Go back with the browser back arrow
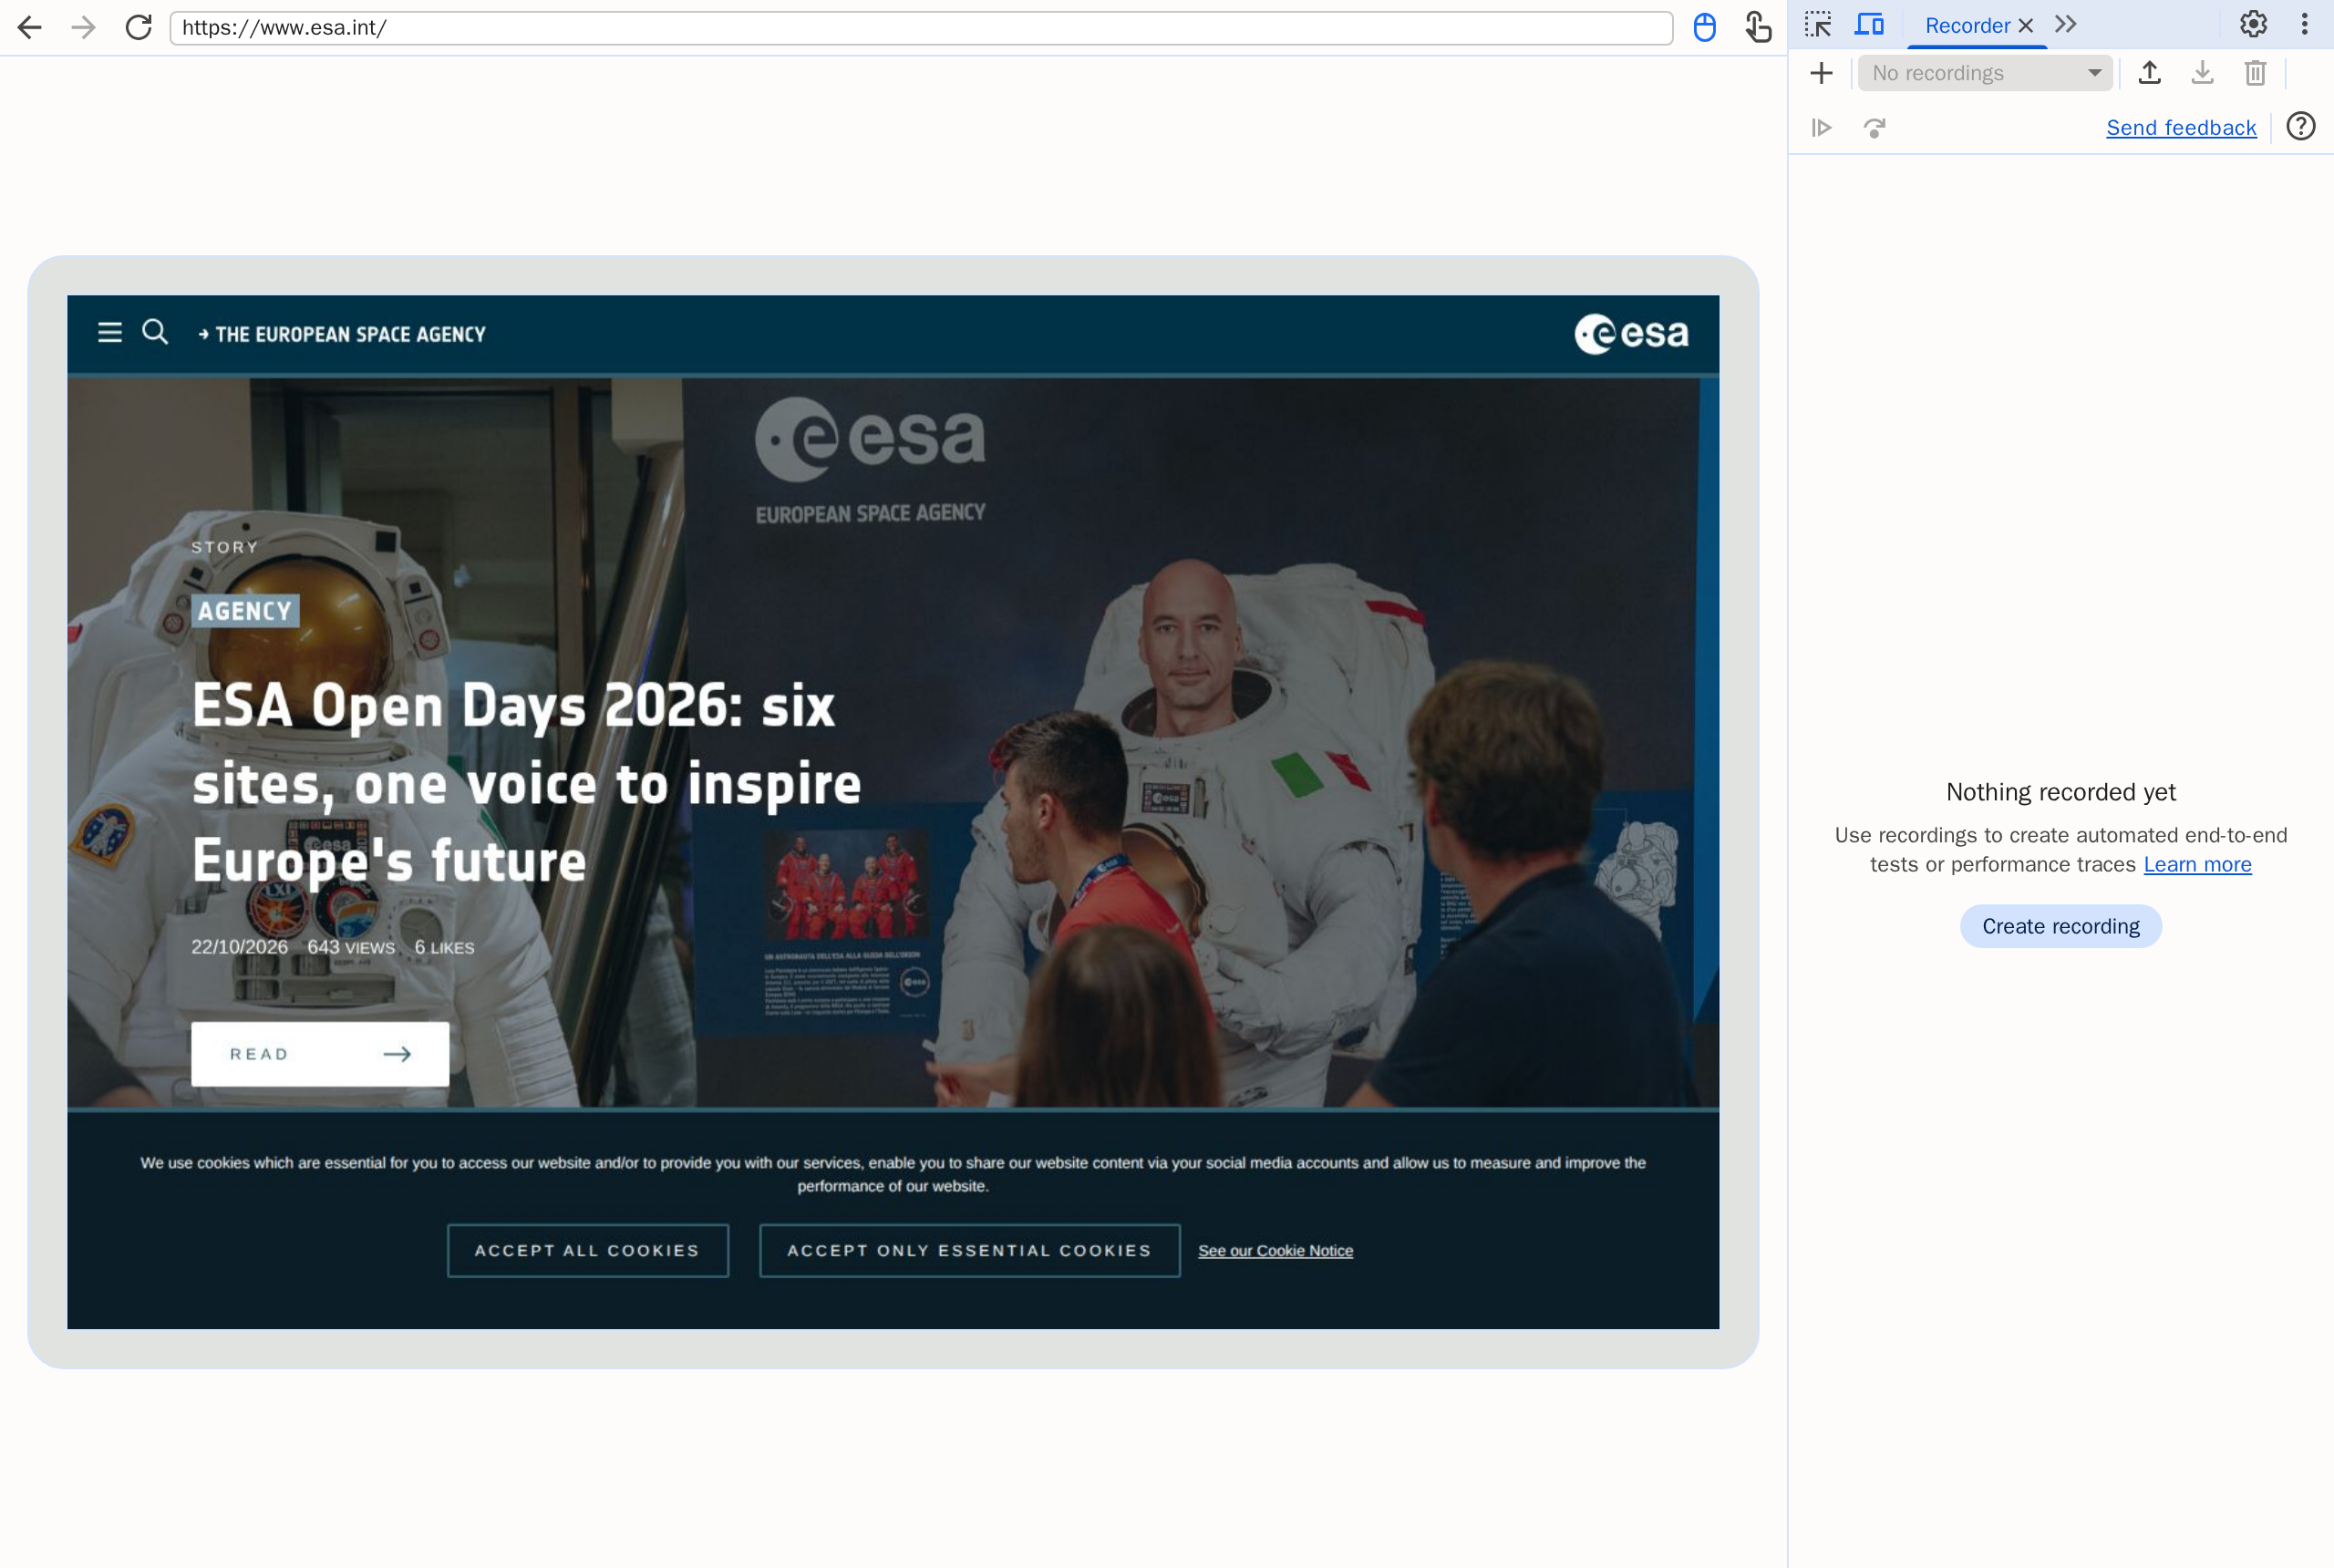 [x=30, y=27]
